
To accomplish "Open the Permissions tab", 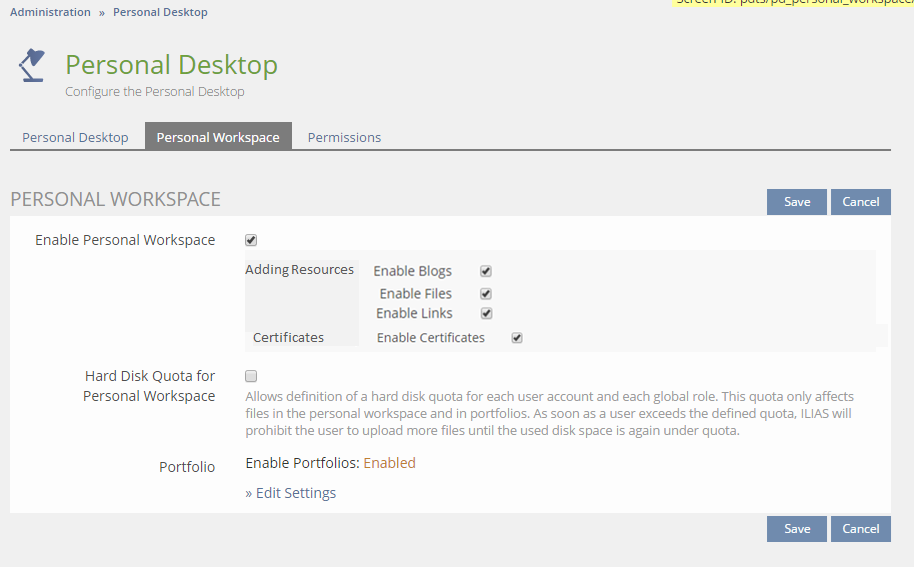I will (x=344, y=137).
